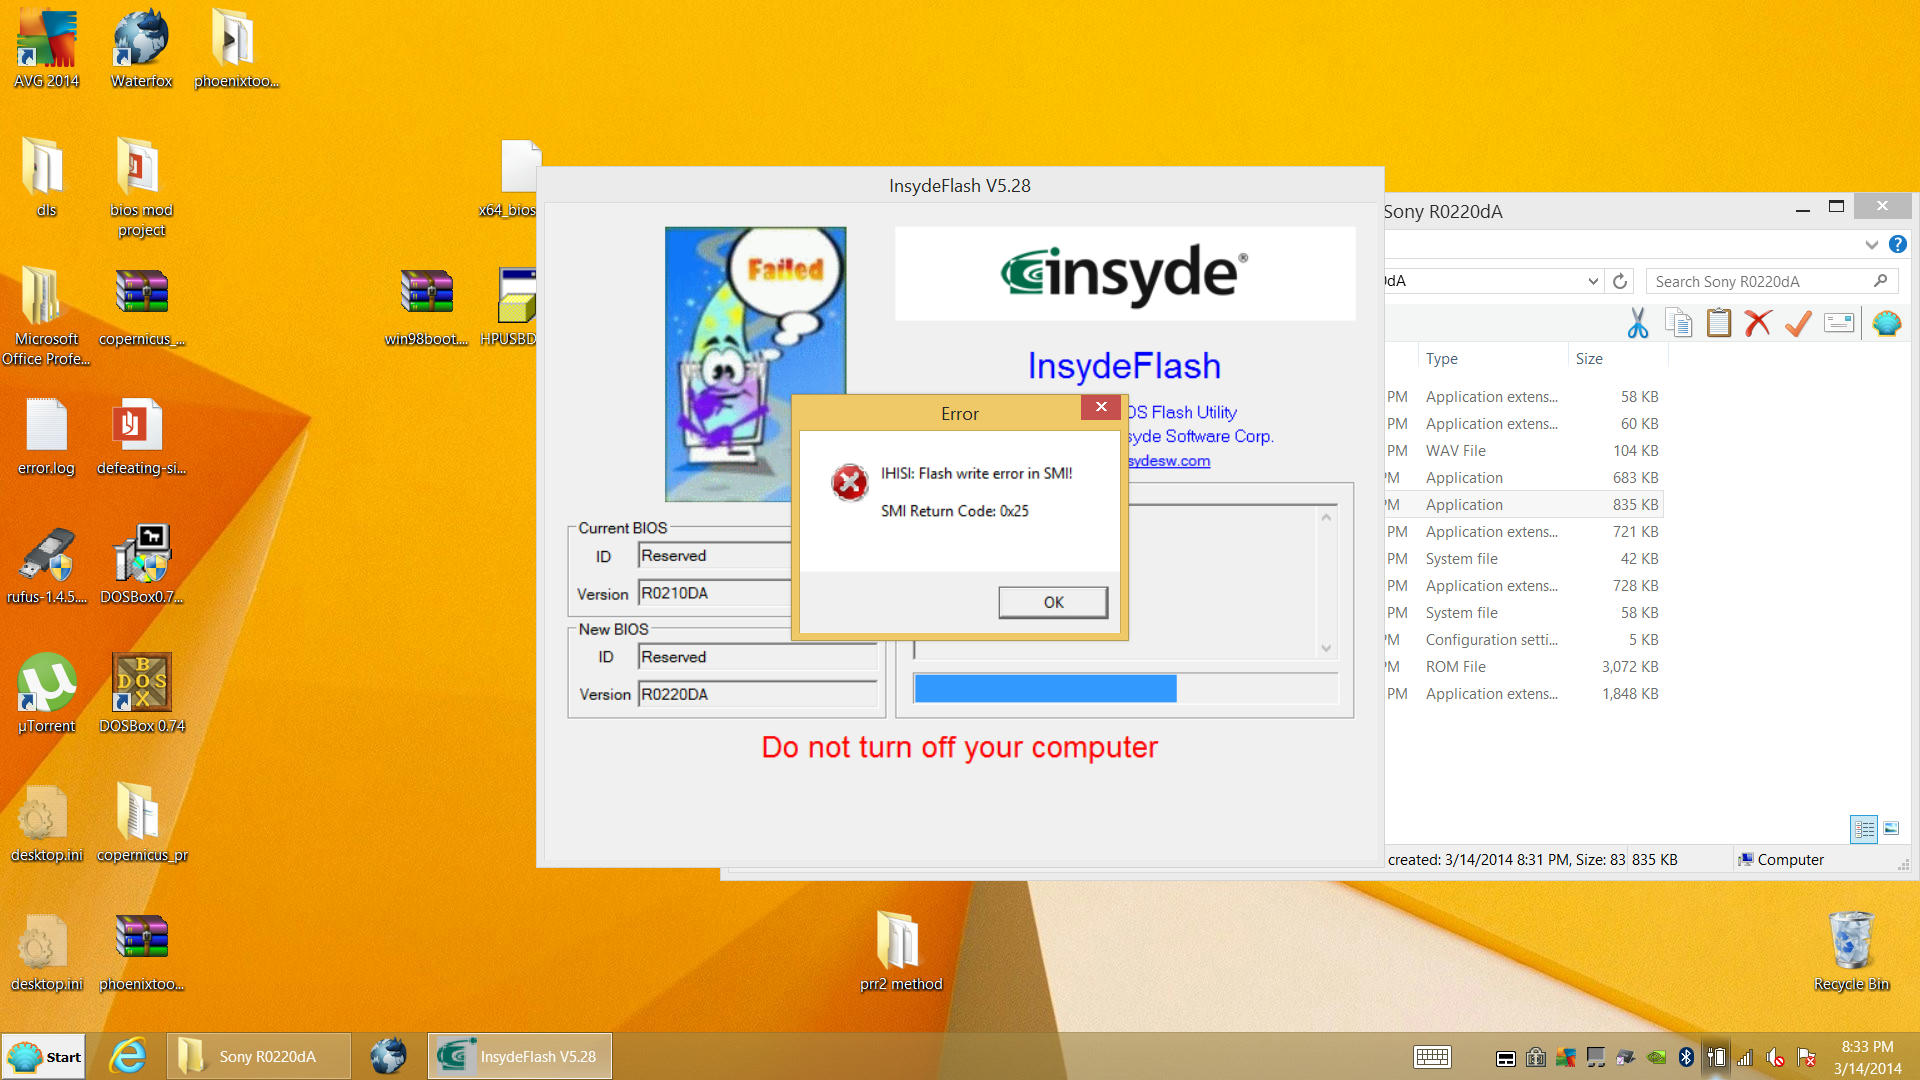
Task: Click the Bluetooth tray icon
Action: tap(1686, 1057)
